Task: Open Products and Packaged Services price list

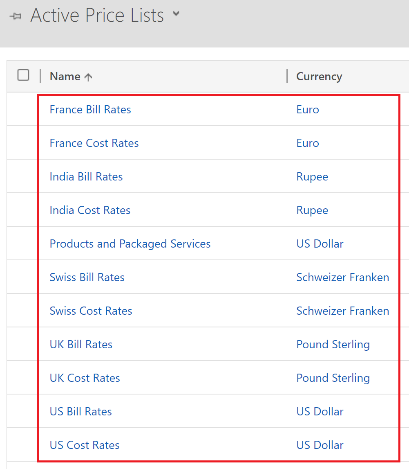Action: [130, 244]
